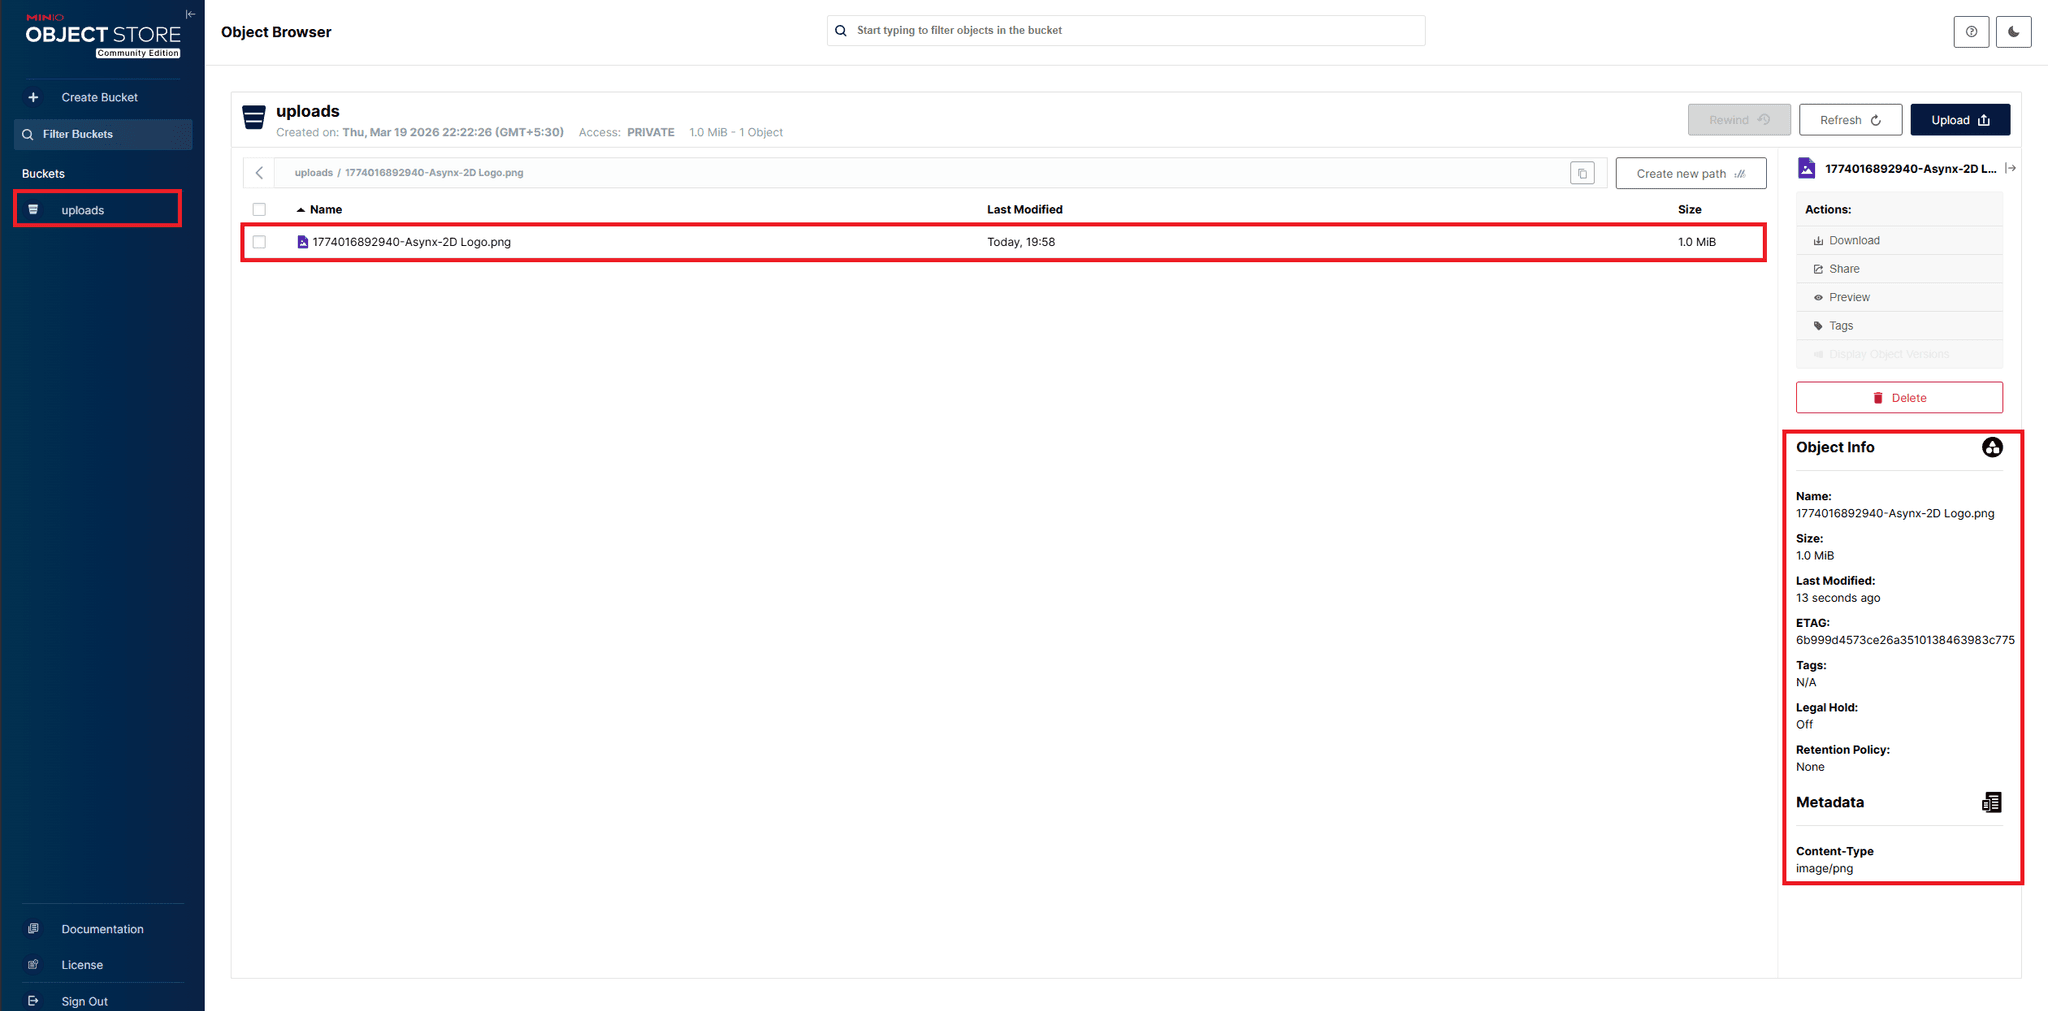The width and height of the screenshot is (2048, 1011).
Task: Click the file icon in details panel header
Action: click(x=1806, y=168)
